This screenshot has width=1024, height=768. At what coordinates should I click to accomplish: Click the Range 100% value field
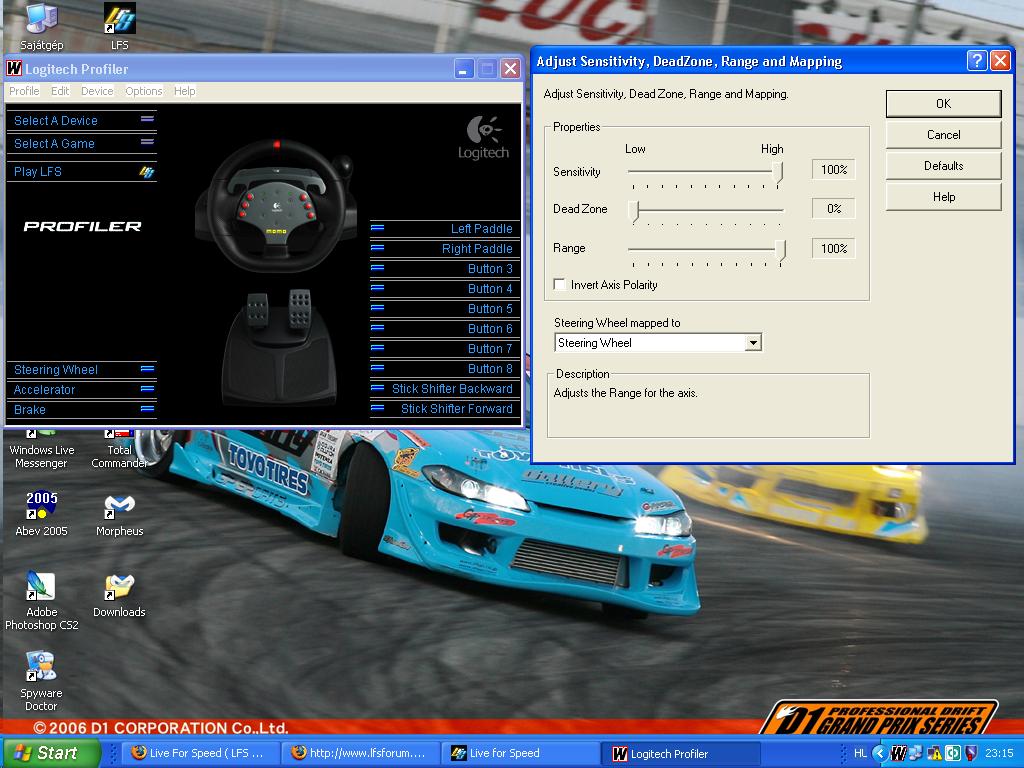pos(834,249)
